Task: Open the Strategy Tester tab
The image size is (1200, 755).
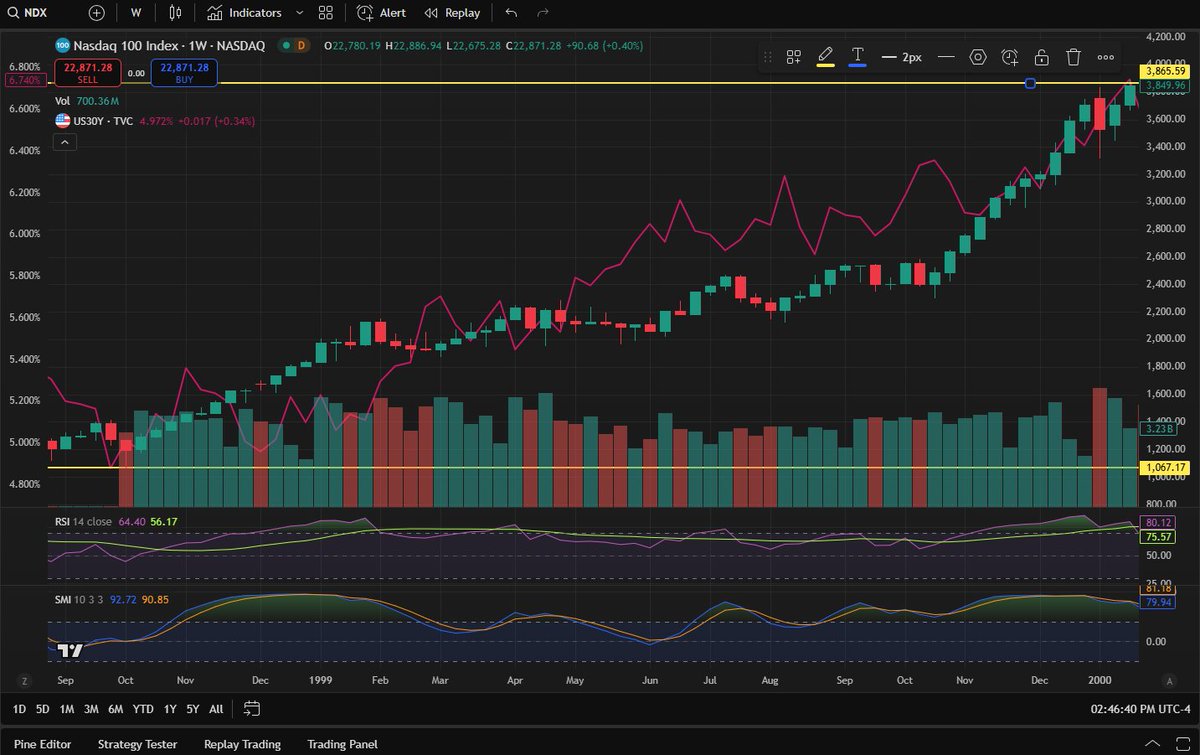Action: pos(137,744)
